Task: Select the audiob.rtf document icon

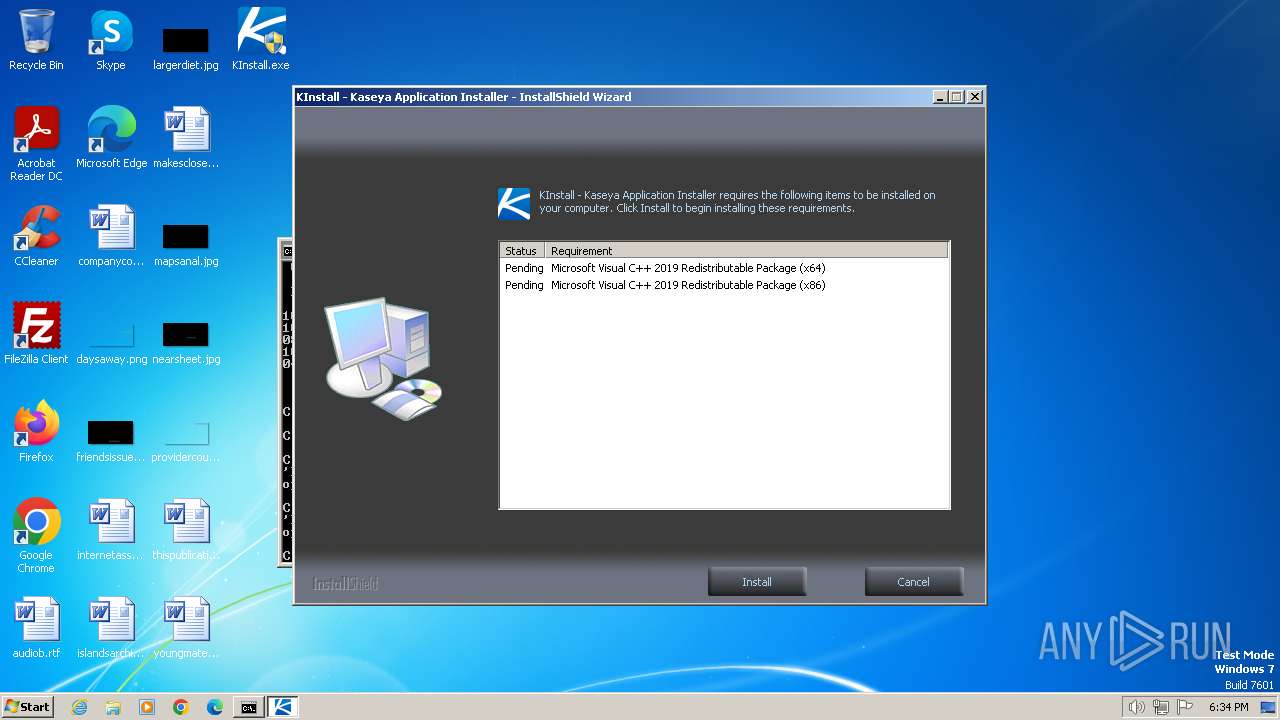Action: [36, 628]
